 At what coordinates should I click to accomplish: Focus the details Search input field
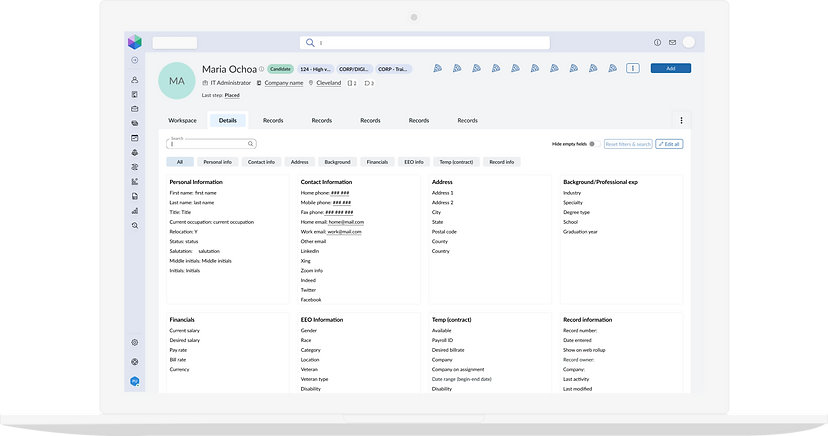click(x=211, y=144)
